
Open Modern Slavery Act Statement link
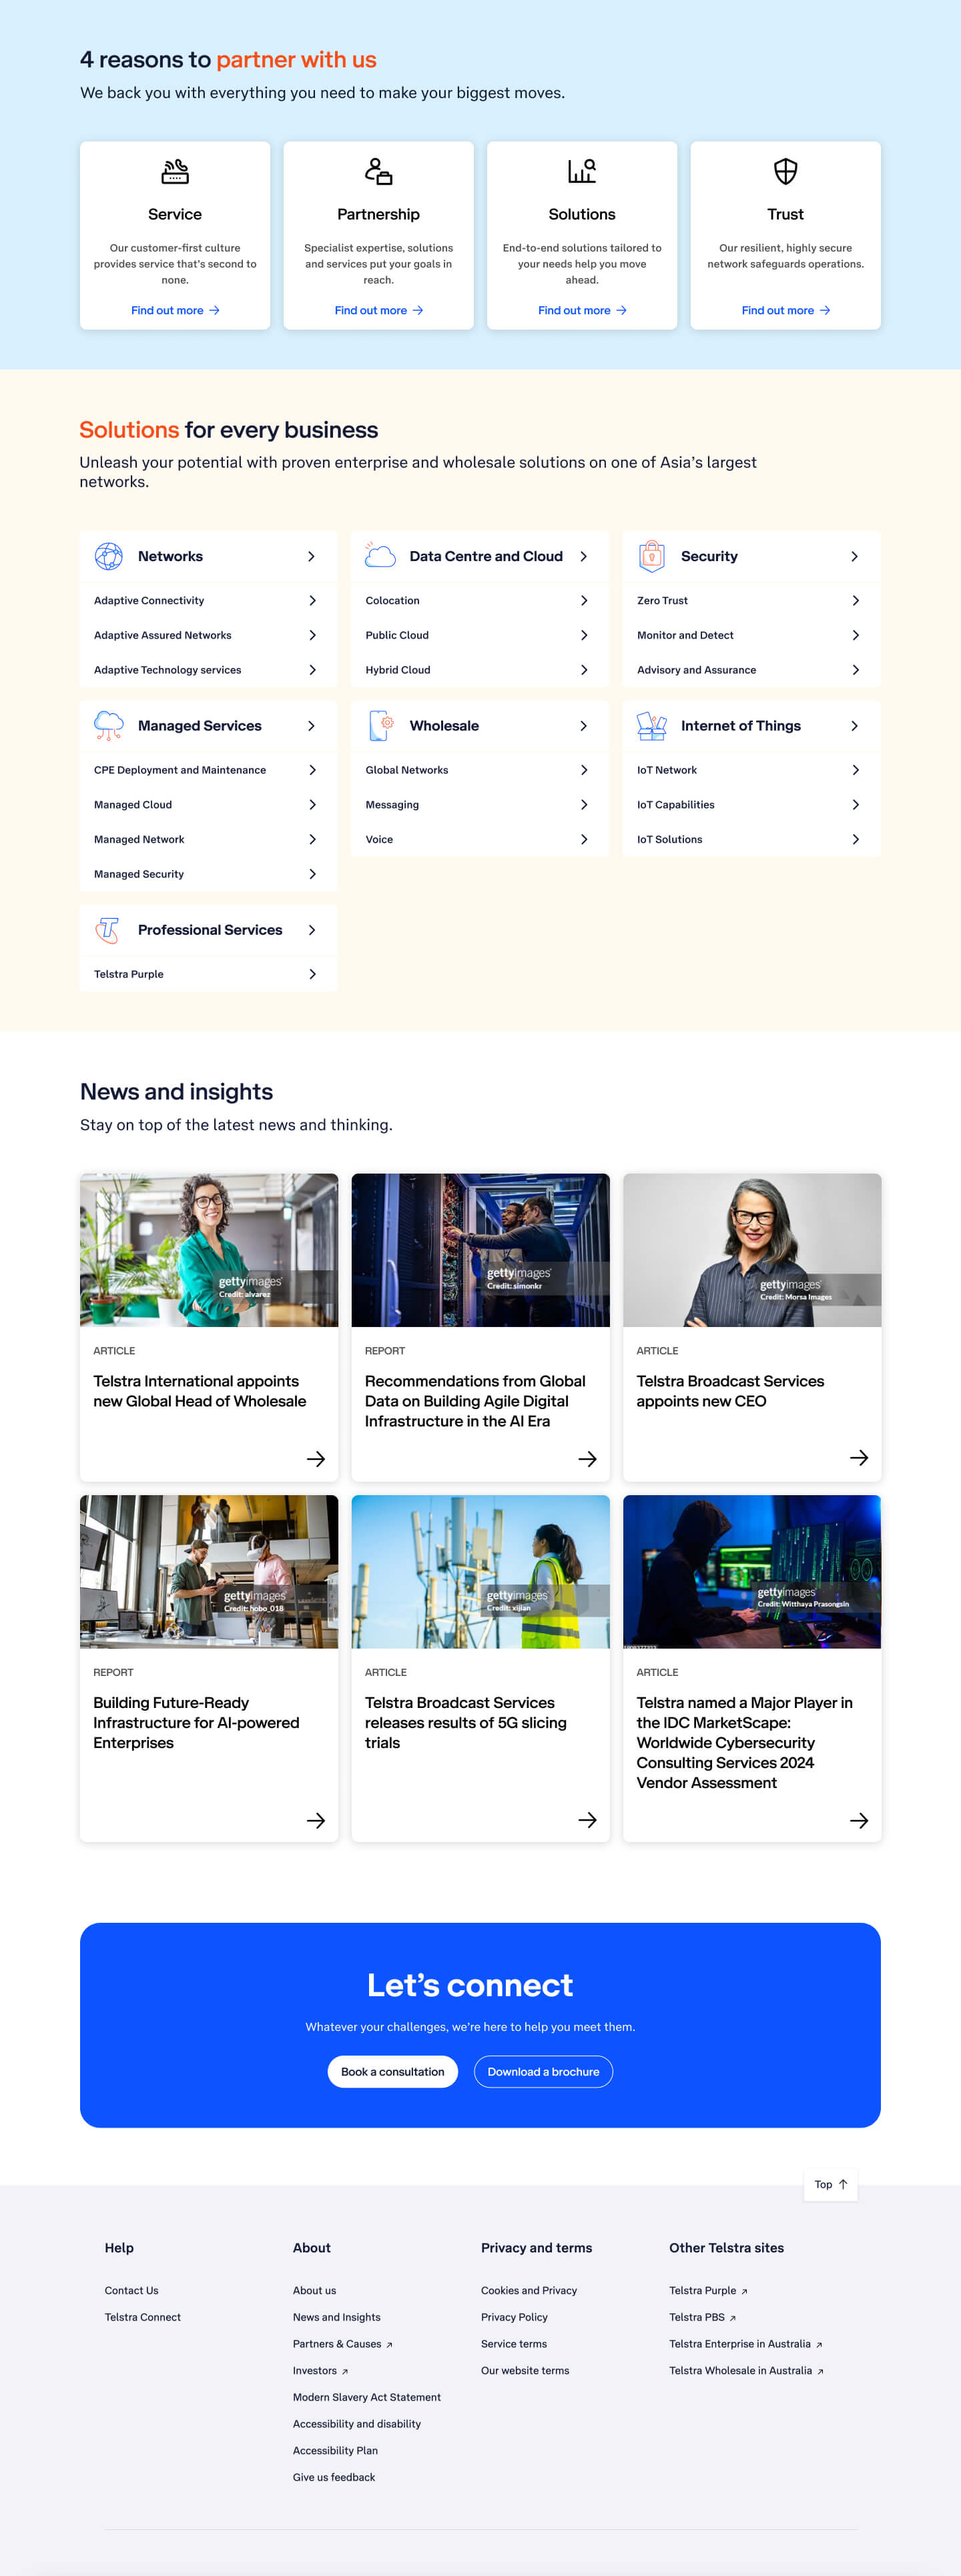click(x=367, y=2398)
